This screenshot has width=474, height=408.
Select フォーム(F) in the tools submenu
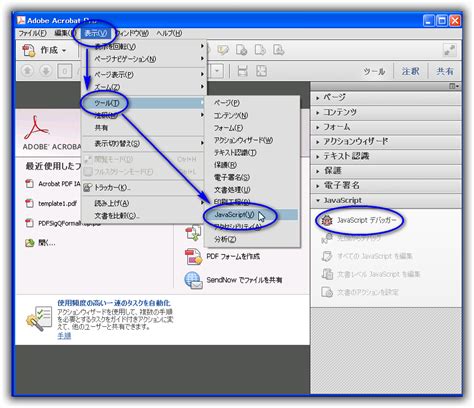[252, 128]
